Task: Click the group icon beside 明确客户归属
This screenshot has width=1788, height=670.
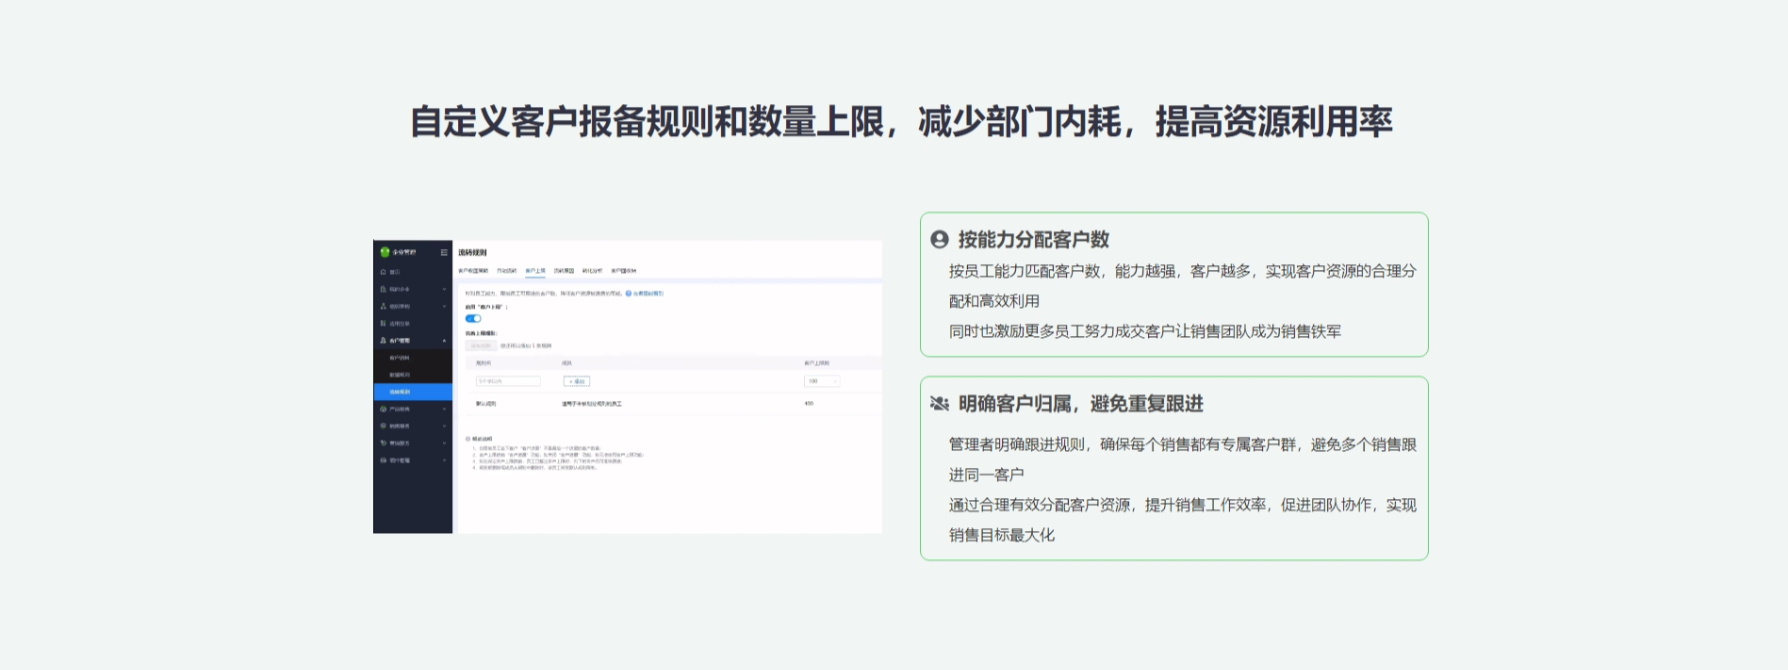Action: point(939,404)
